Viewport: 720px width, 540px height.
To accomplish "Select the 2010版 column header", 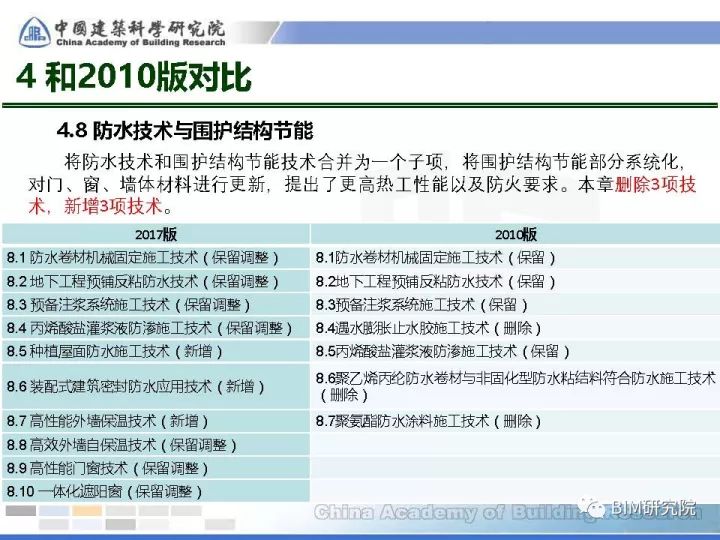I will coord(516,234).
